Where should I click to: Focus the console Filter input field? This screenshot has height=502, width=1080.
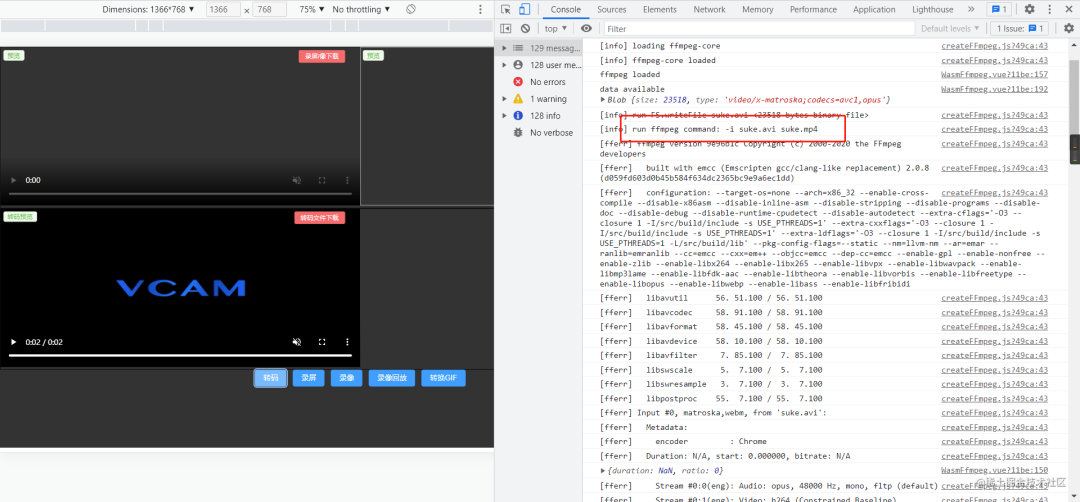click(x=760, y=29)
